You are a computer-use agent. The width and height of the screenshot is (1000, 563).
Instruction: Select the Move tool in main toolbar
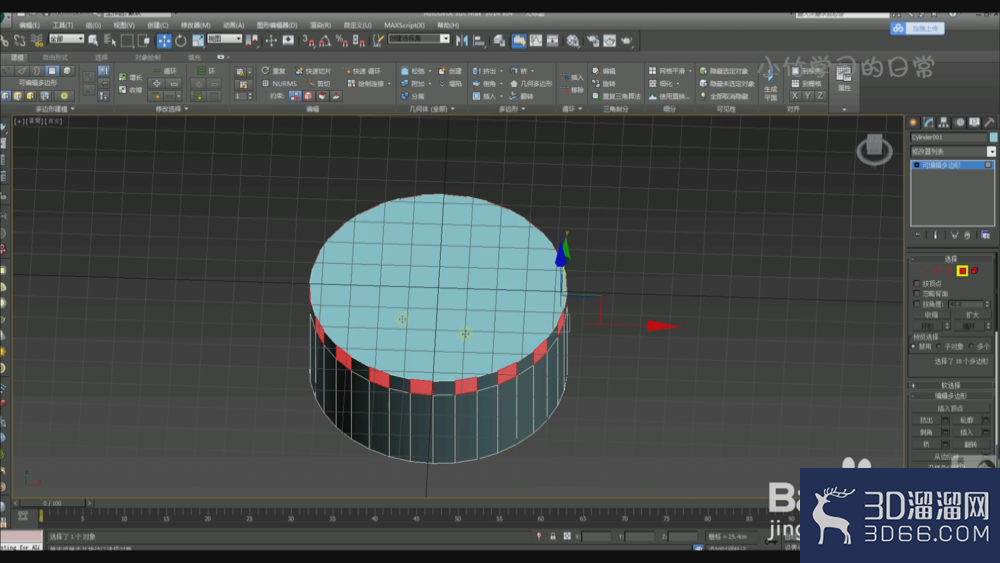pyautogui.click(x=164, y=41)
